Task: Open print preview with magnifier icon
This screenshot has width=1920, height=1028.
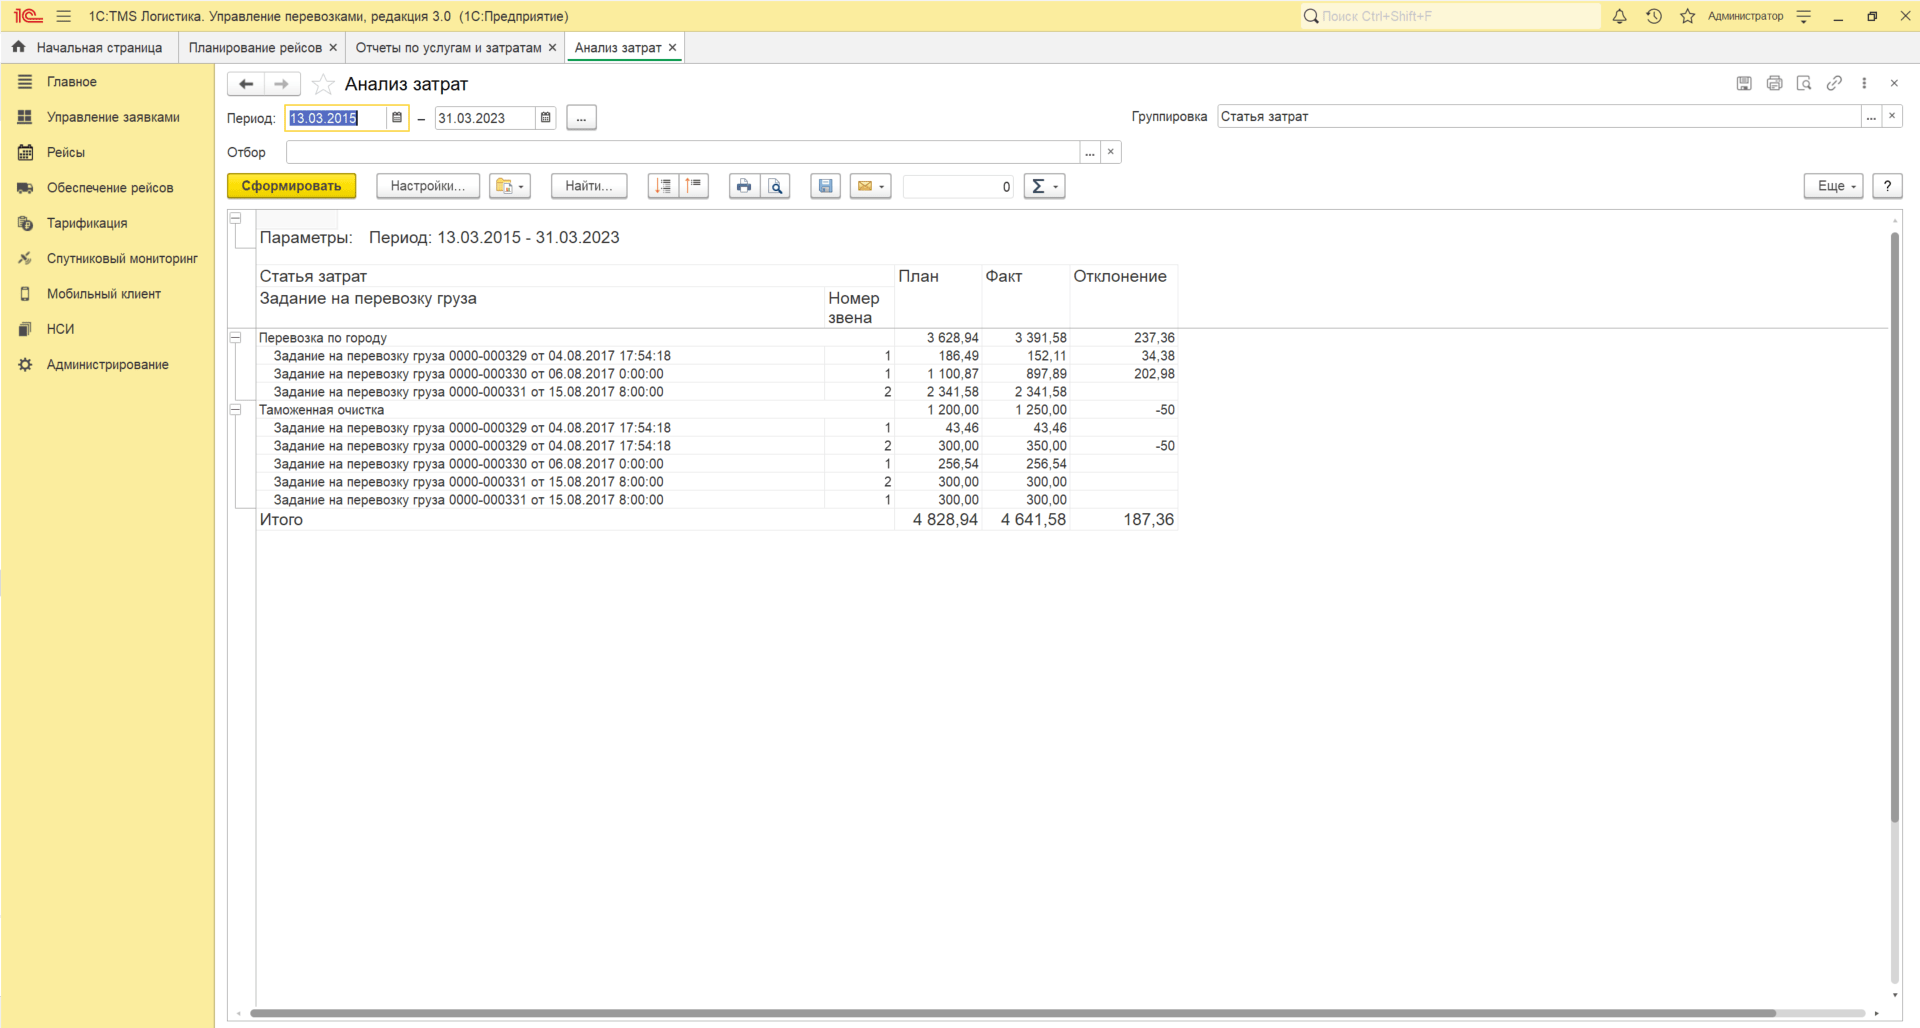Action: click(775, 186)
